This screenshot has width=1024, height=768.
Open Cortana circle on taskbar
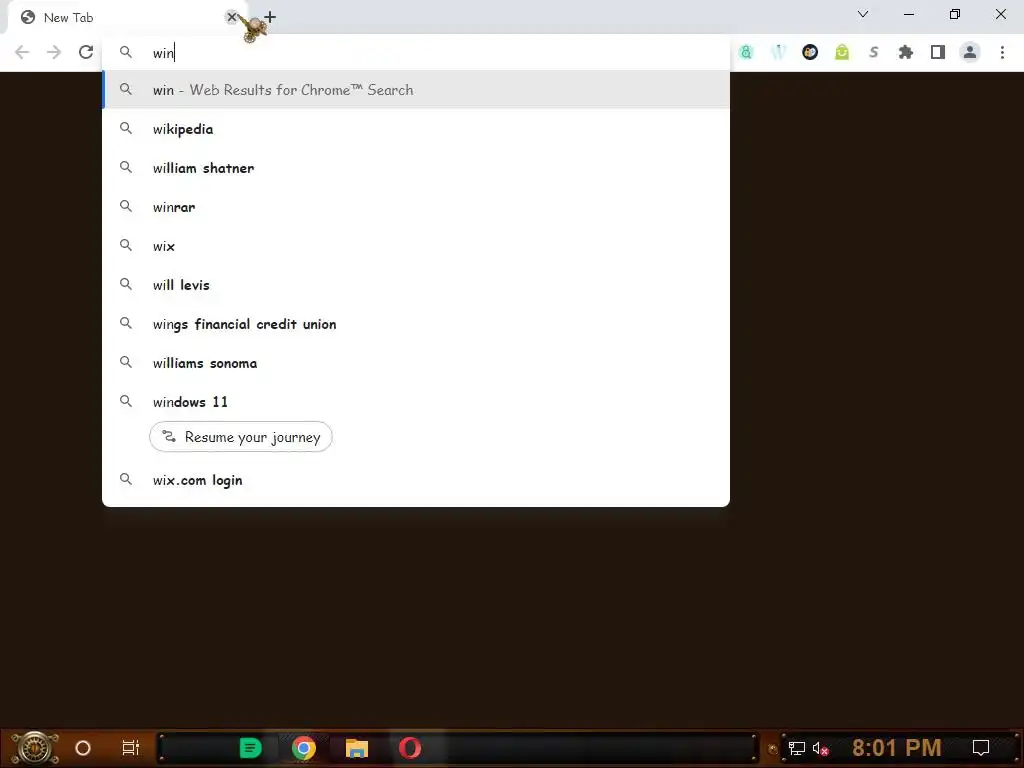[x=83, y=748]
